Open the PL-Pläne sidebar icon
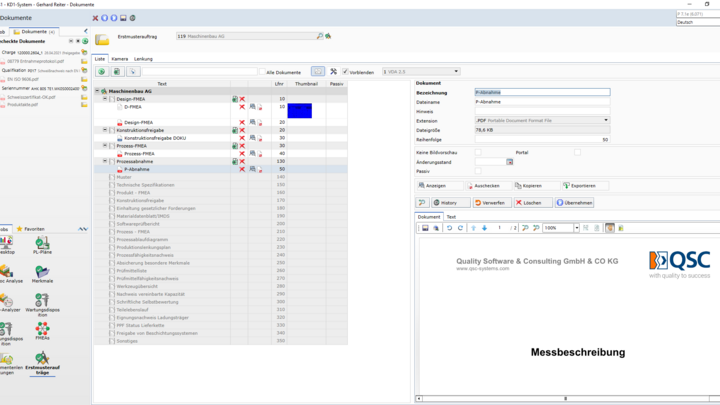The image size is (720, 405). pos(42,245)
